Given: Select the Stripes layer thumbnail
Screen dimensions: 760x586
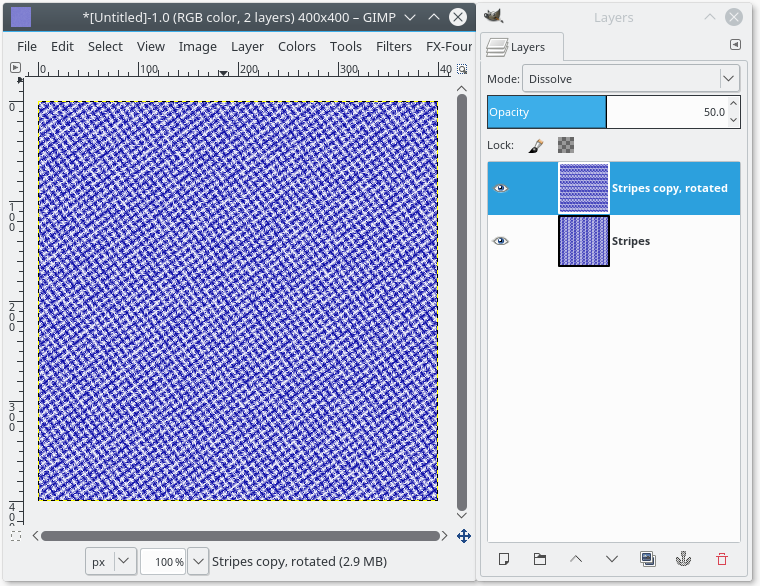Looking at the screenshot, I should 583,241.
